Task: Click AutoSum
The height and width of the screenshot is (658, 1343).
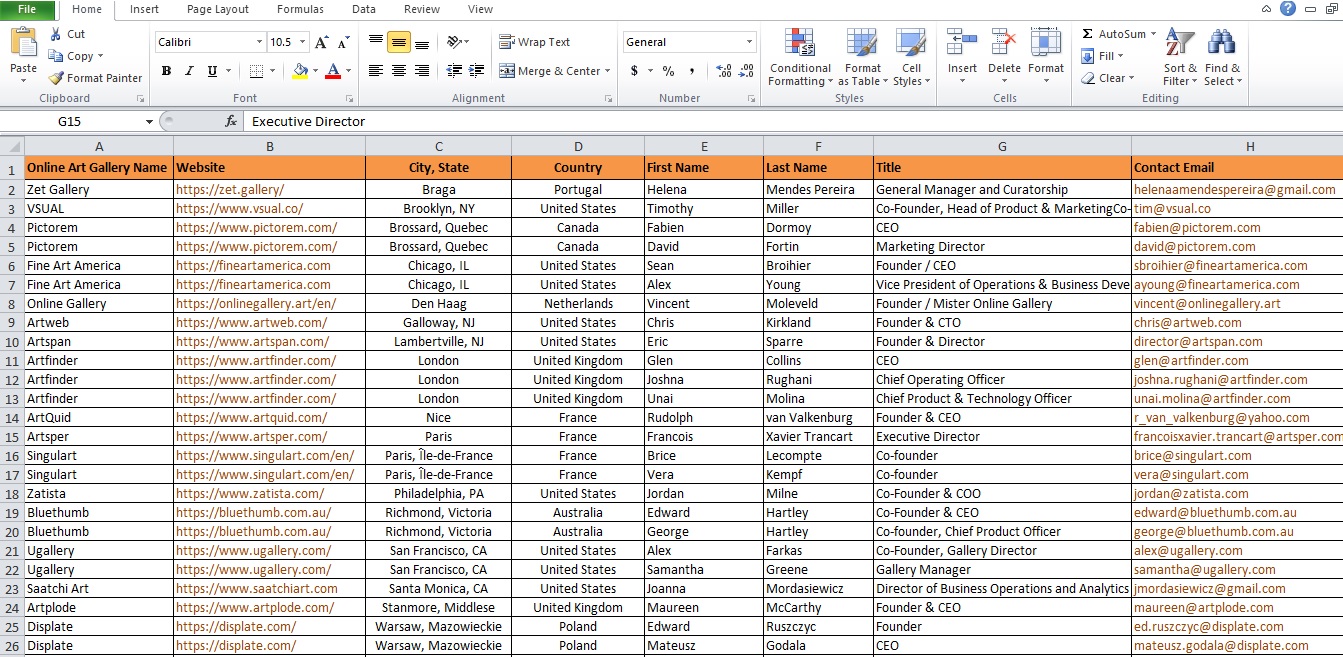Action: (1112, 34)
